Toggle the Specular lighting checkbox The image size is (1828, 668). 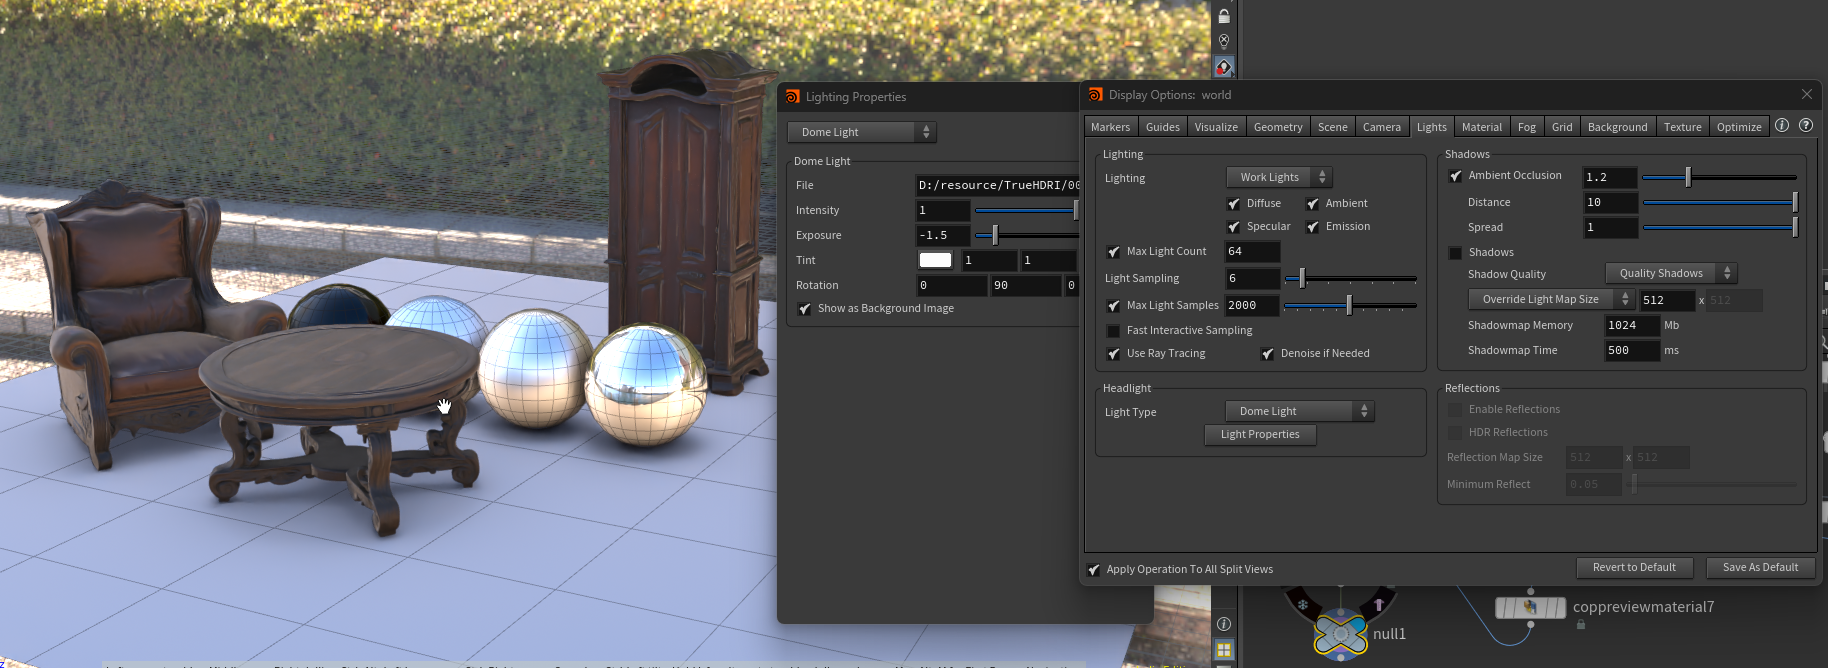coord(1234,227)
